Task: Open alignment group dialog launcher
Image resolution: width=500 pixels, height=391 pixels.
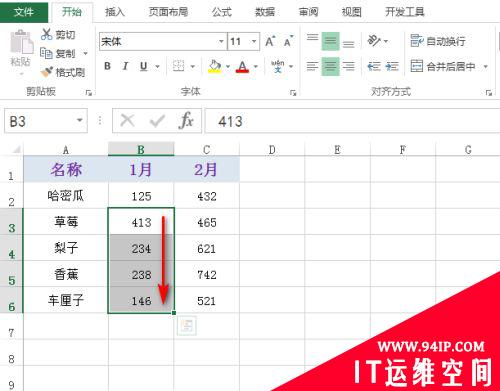Action: (489, 93)
